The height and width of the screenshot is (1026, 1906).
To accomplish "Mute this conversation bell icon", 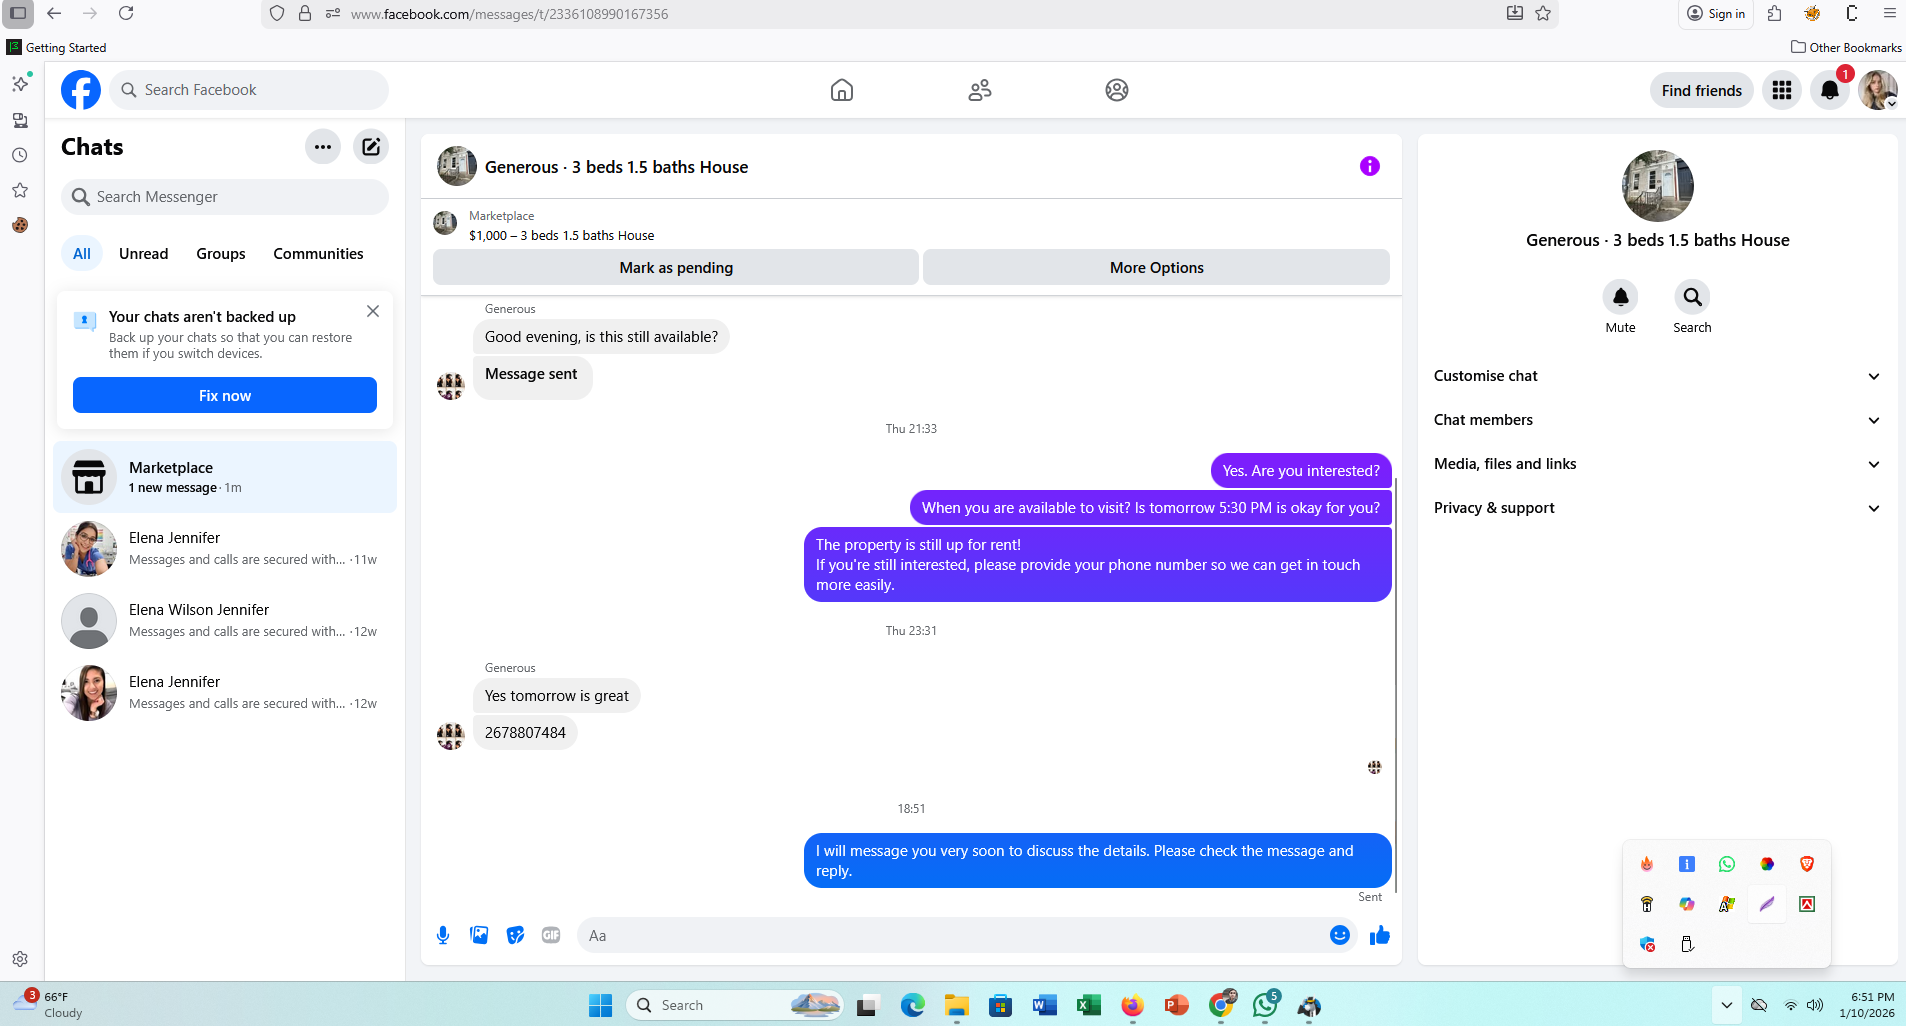I will tap(1621, 297).
